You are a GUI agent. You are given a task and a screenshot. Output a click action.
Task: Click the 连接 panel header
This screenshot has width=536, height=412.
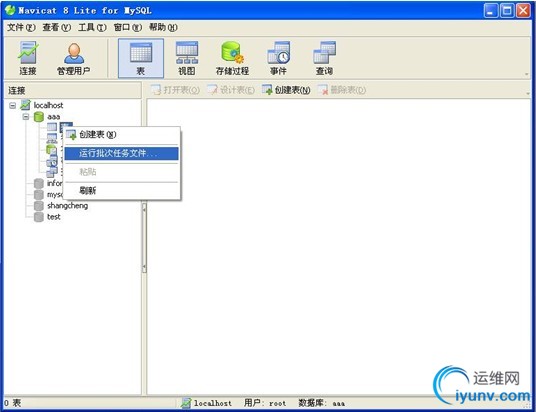[x=72, y=90]
